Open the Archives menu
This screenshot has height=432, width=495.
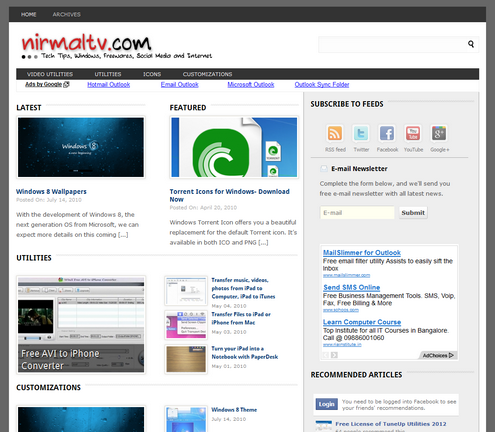click(66, 14)
